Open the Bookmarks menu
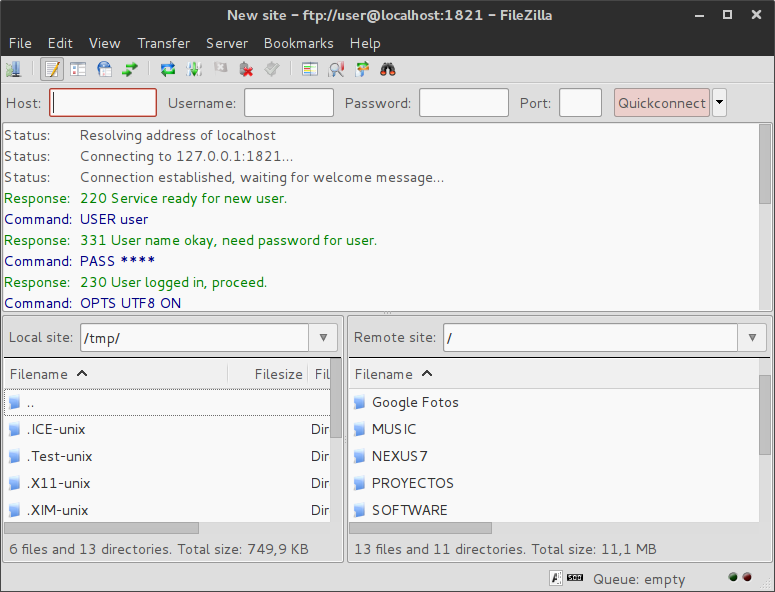The height and width of the screenshot is (592, 775). [299, 43]
